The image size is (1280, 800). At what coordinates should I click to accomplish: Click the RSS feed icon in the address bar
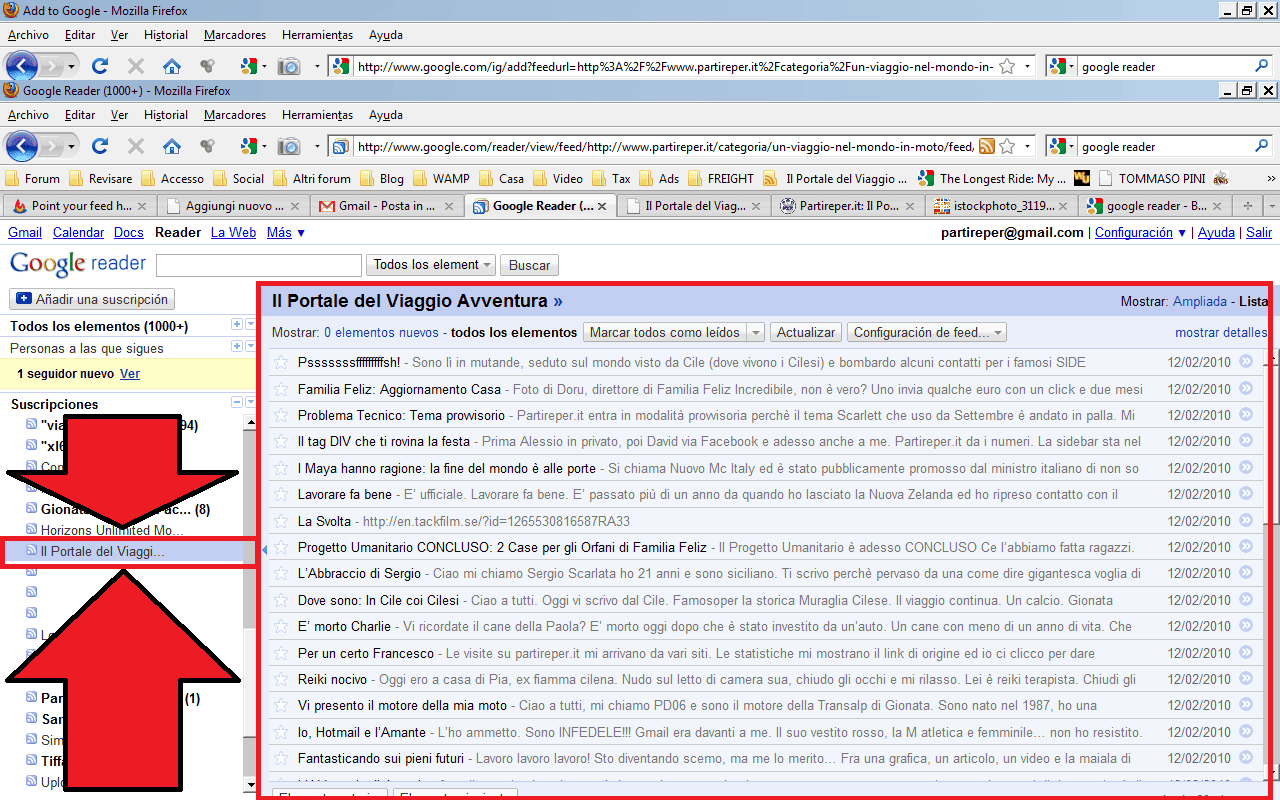tap(987, 146)
